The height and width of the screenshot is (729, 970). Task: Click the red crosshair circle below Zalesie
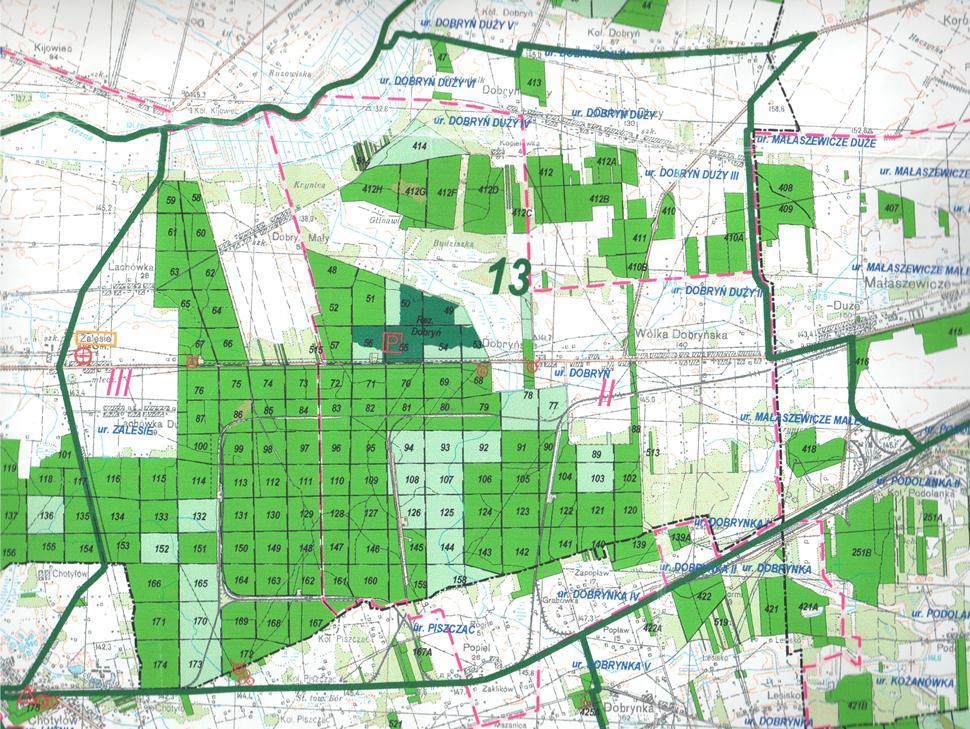[84, 355]
